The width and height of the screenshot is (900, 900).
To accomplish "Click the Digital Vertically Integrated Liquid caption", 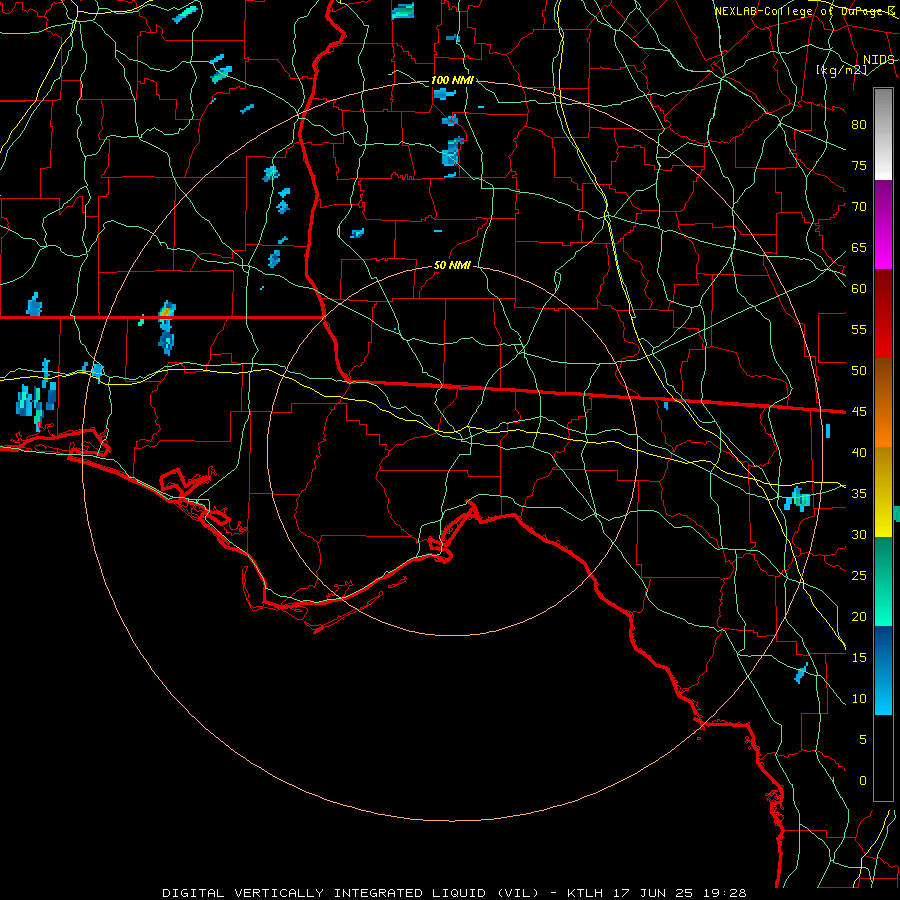I will [x=454, y=893].
